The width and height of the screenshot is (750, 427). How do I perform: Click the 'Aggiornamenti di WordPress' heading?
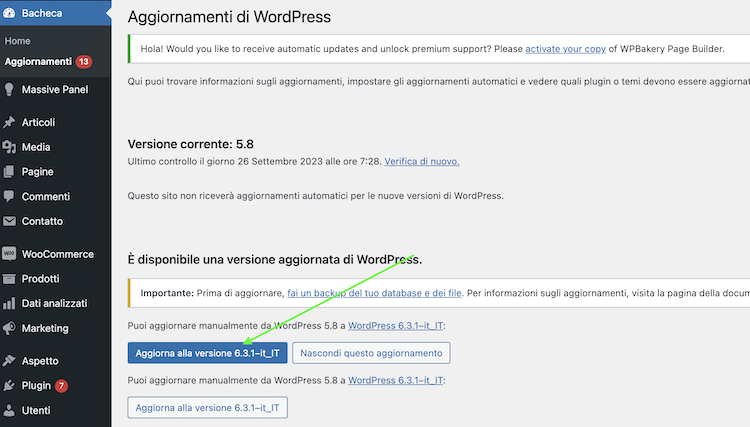(229, 17)
